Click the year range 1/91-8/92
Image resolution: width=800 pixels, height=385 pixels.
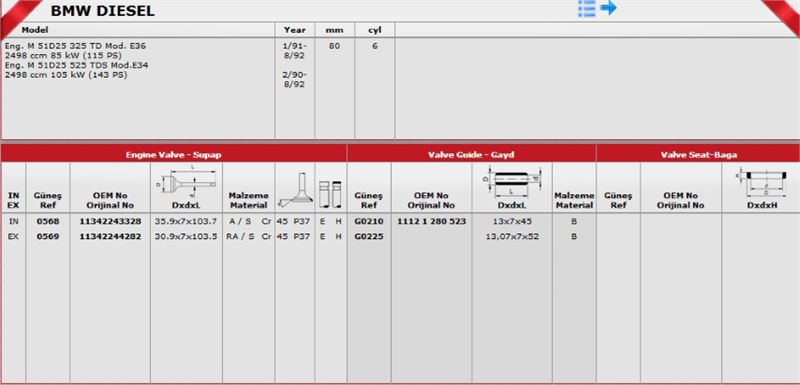coord(294,50)
